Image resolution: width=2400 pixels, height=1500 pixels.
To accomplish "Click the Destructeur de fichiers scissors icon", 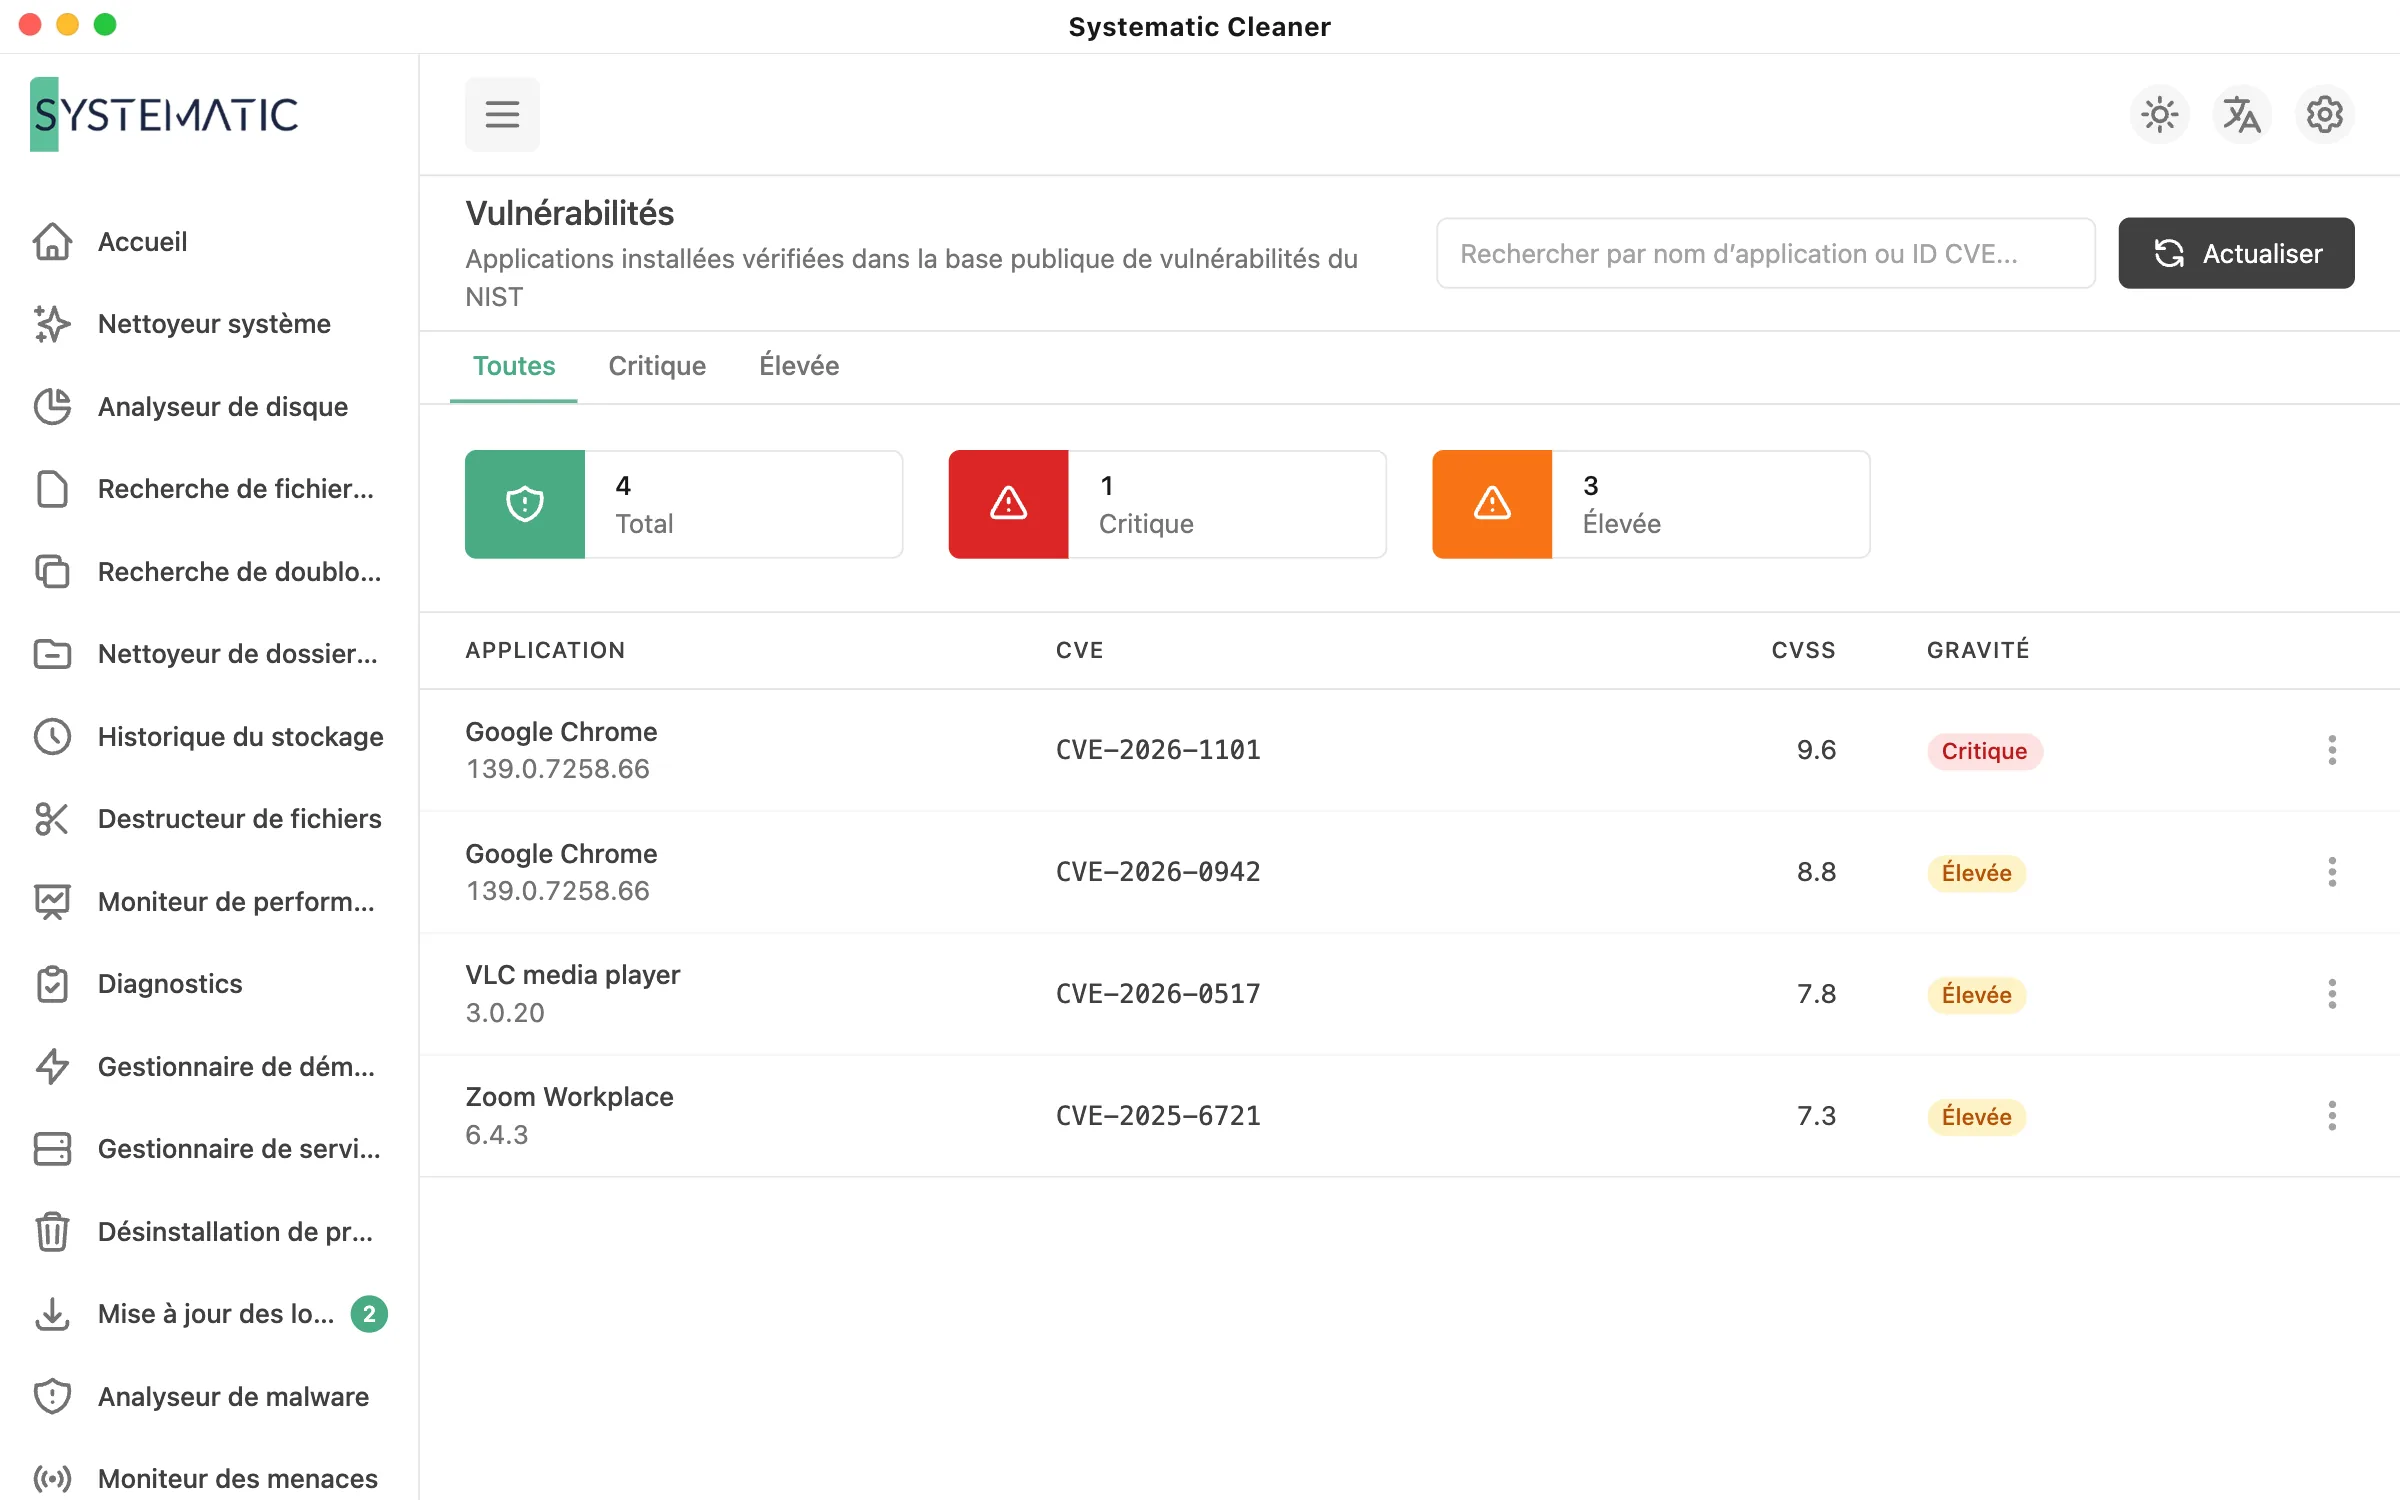I will (x=52, y=819).
